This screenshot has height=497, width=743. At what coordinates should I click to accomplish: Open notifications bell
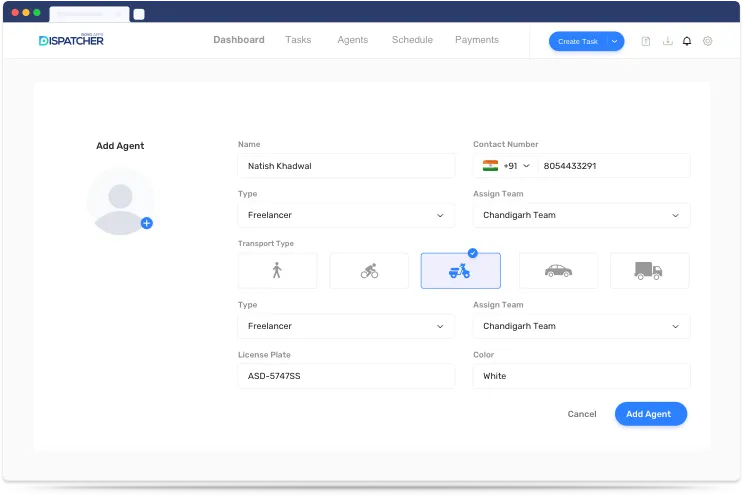(687, 41)
